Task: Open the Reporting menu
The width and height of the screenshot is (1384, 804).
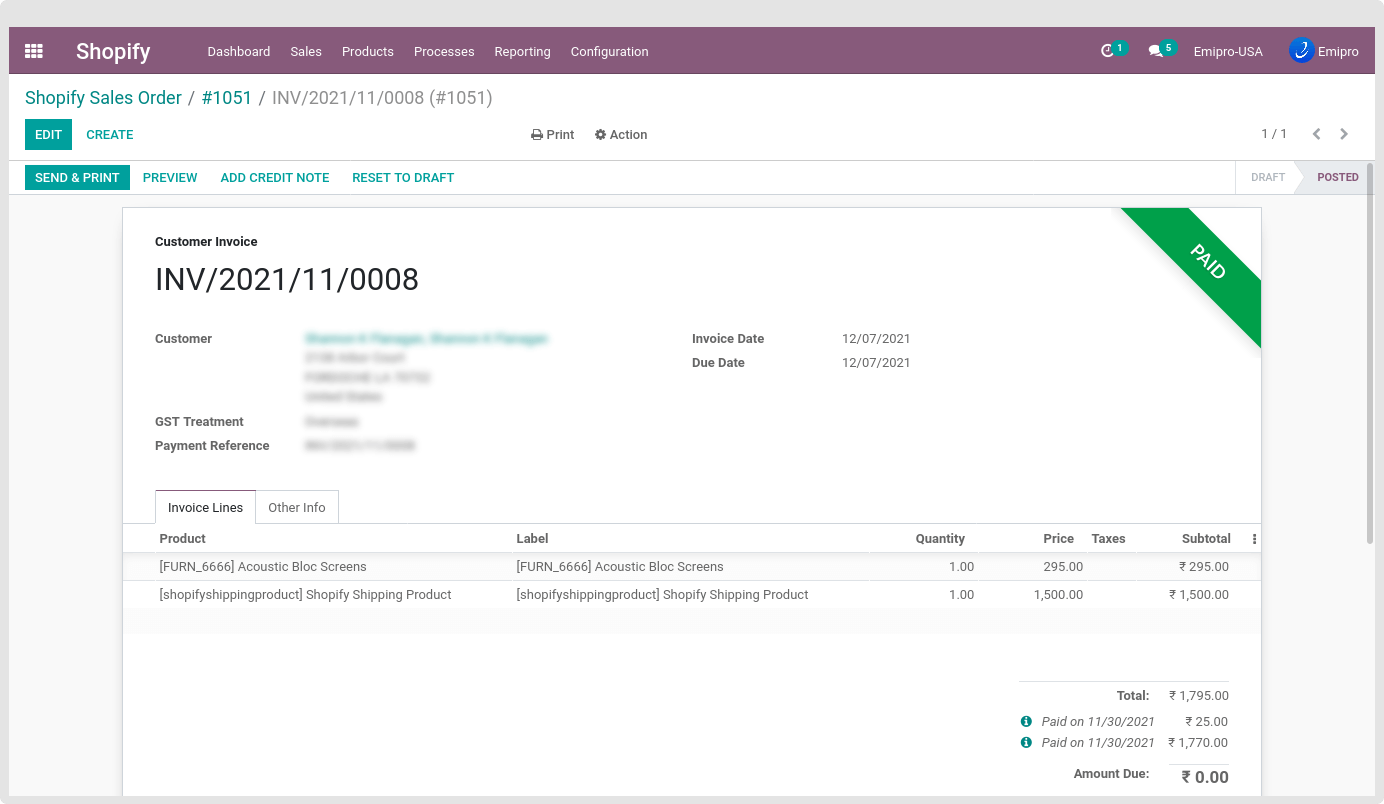Action: click(522, 52)
